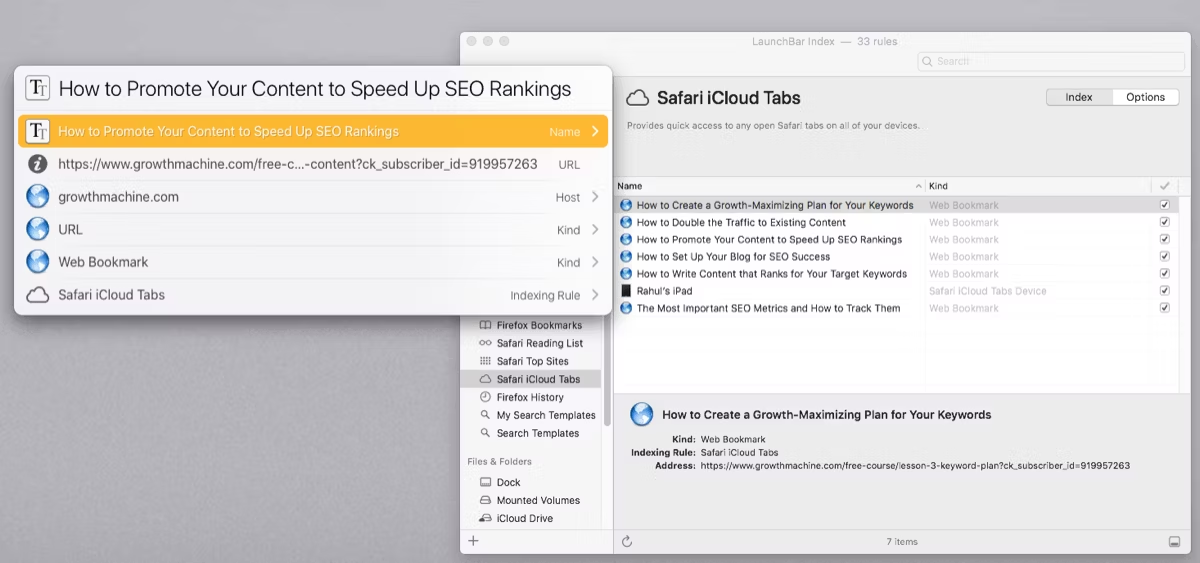Screen dimensions: 1200x563
Task: Select The Most Important SEO Metrics row
Action: pyautogui.click(x=894, y=308)
